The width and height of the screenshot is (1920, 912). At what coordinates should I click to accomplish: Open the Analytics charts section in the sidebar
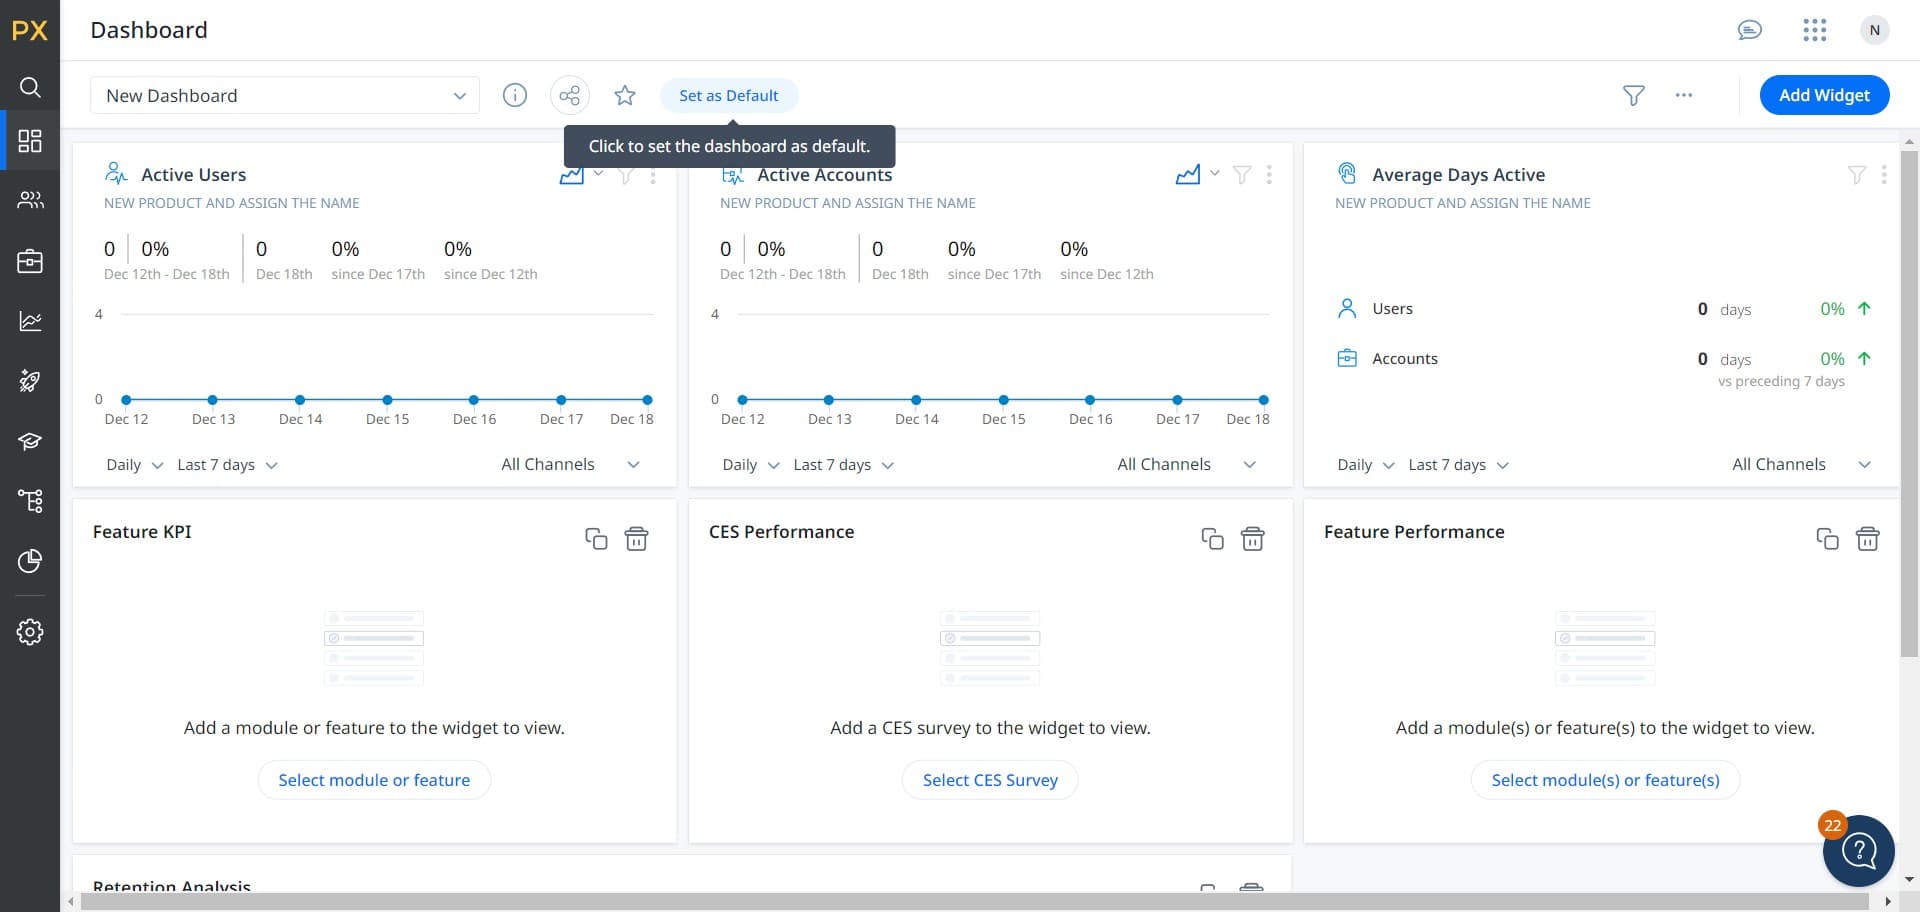(29, 321)
